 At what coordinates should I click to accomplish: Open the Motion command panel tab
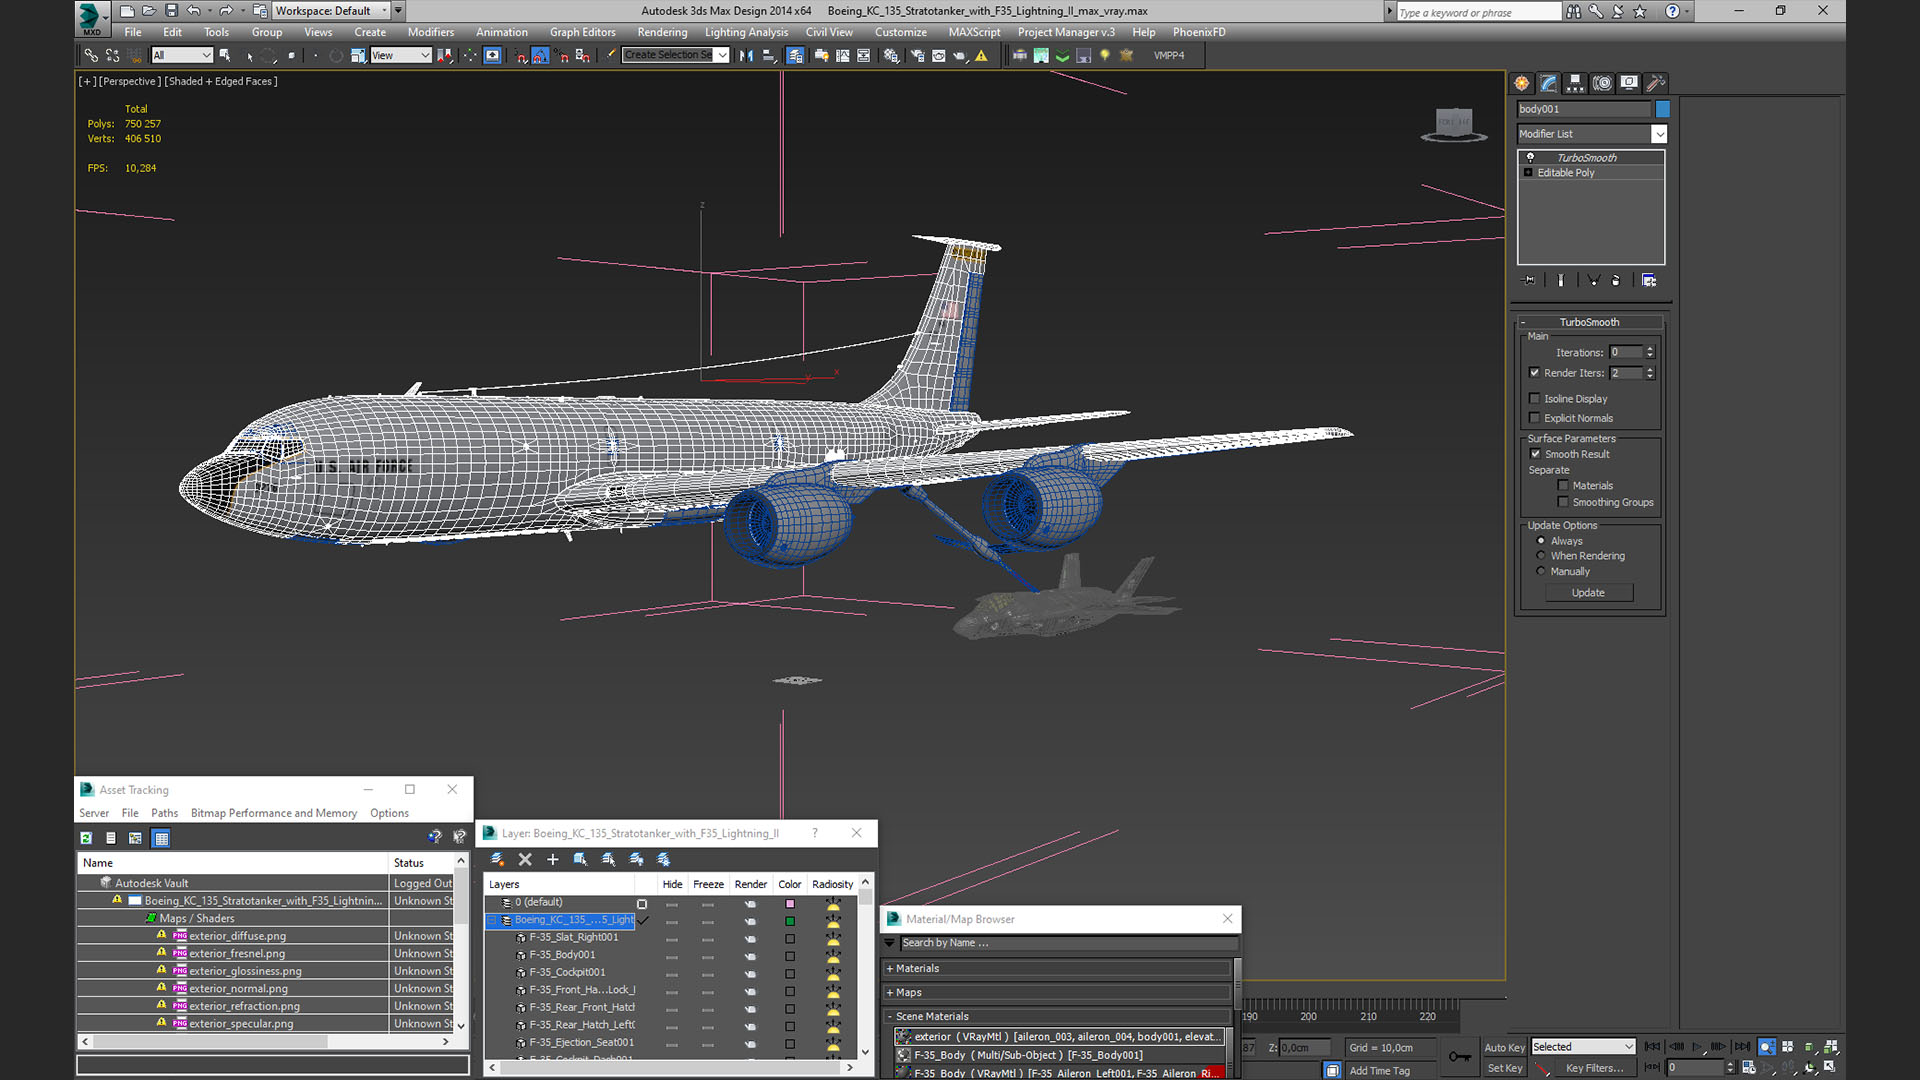point(1602,83)
